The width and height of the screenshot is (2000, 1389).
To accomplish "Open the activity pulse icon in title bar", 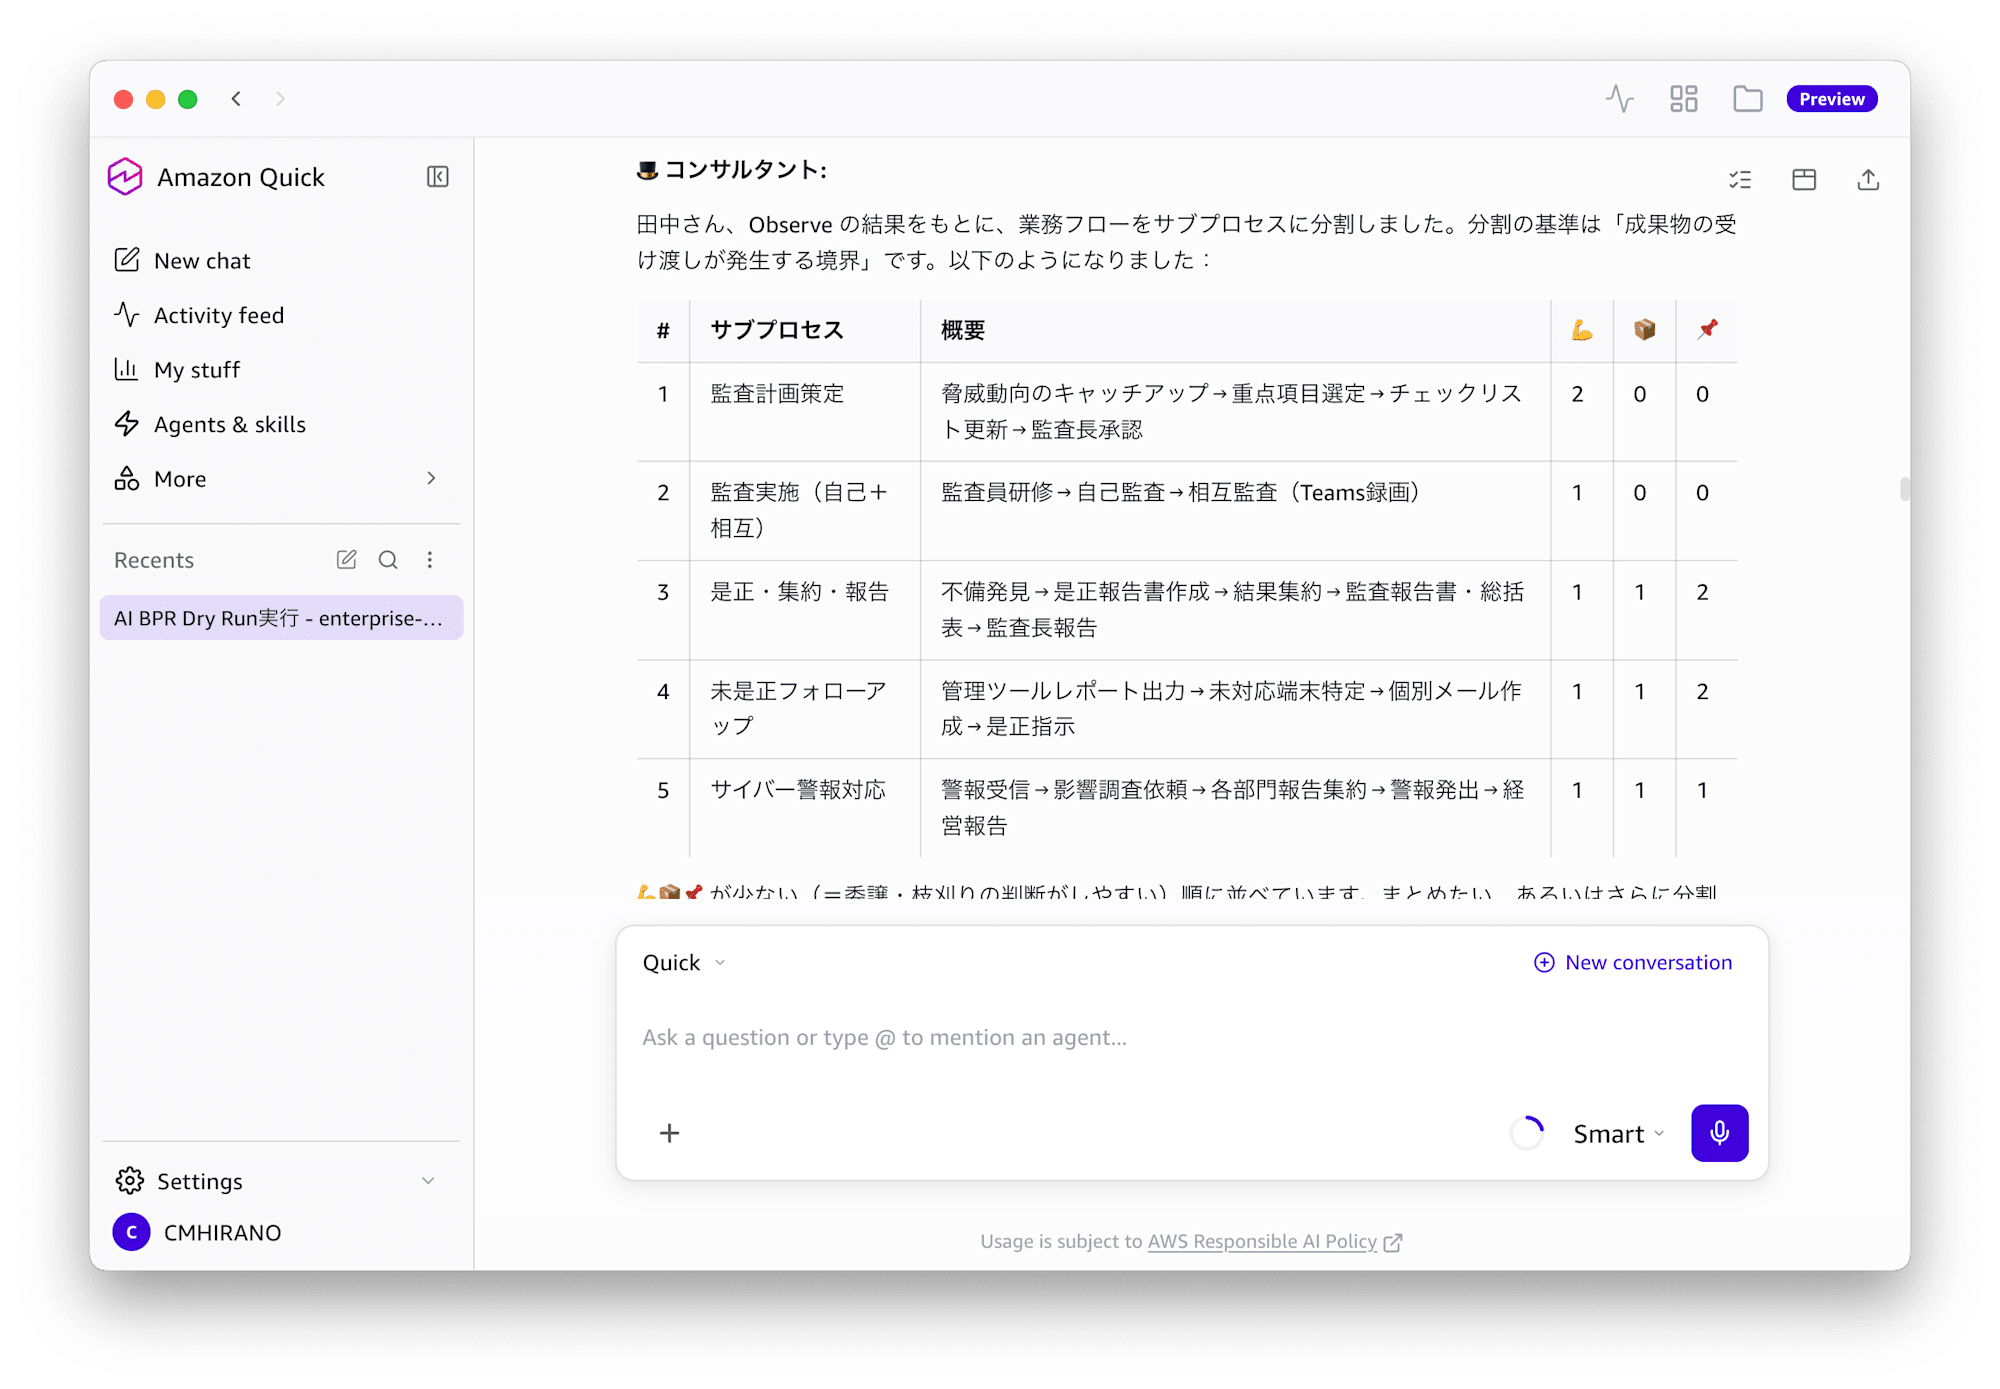I will 1619,99.
